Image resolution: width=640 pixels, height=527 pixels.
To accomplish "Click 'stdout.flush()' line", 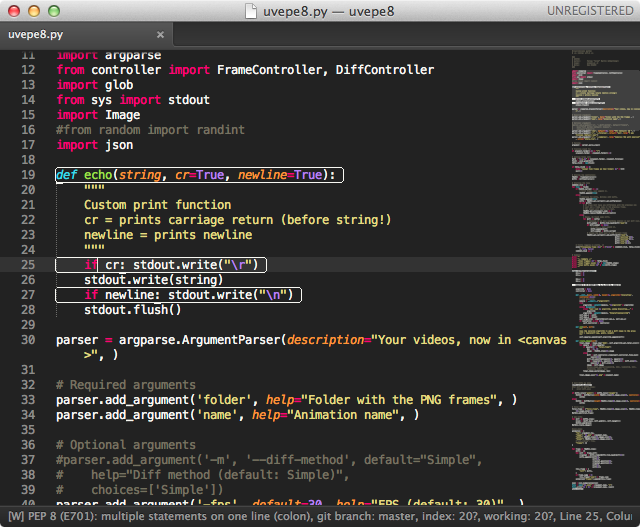I will 133,310.
